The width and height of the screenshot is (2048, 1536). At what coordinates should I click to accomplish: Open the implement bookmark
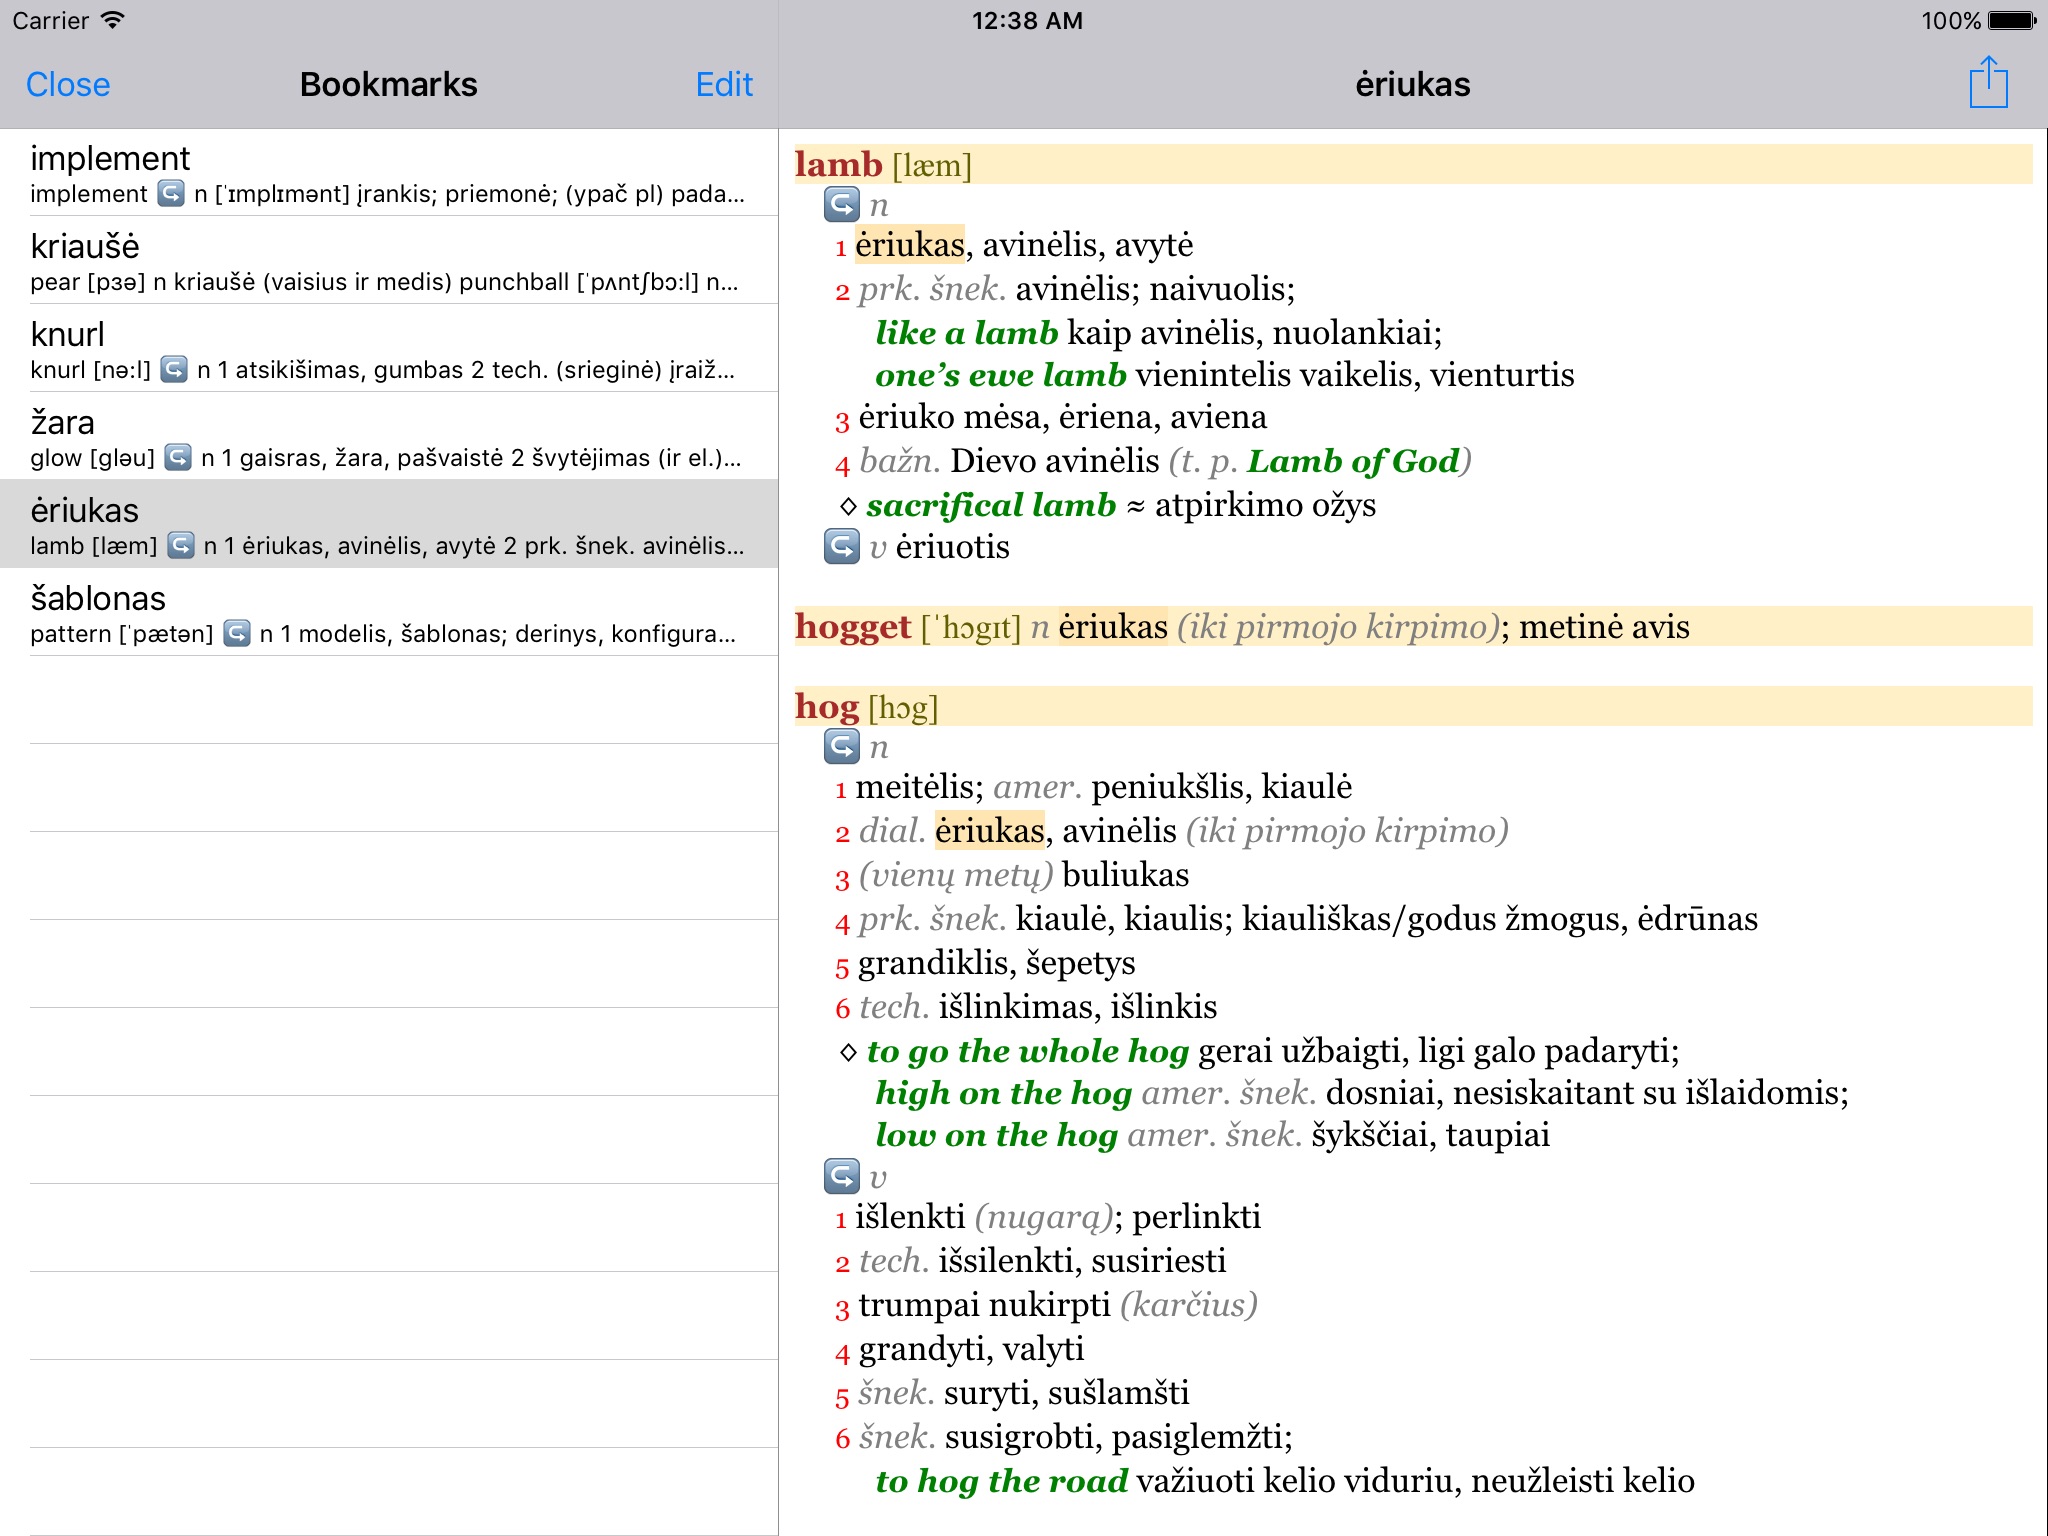click(389, 172)
